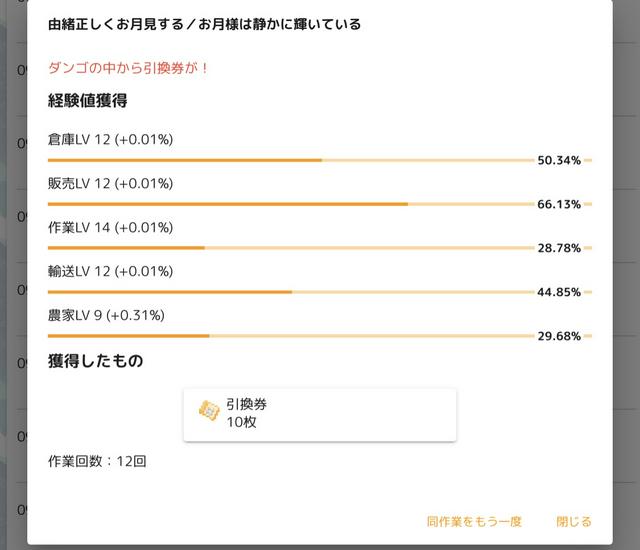Click the 66.13% sales percentage value
640x550 pixels.
tap(559, 204)
